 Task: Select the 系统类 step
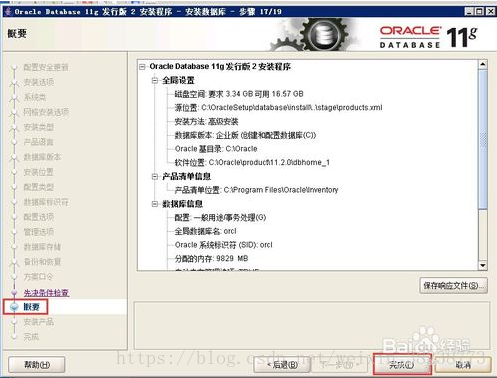[35, 97]
